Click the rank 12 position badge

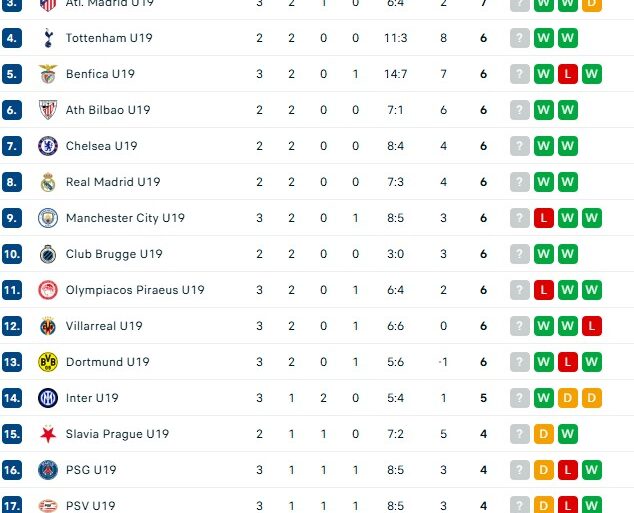(x=12, y=326)
